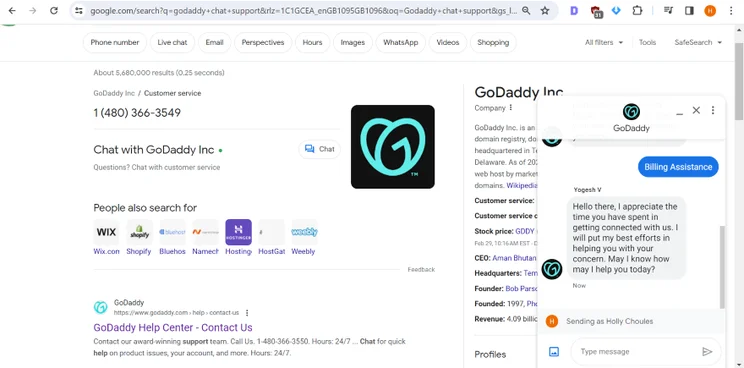Screen dimensions: 744x368
Task: Select the Videos filter chip
Action: point(448,42)
